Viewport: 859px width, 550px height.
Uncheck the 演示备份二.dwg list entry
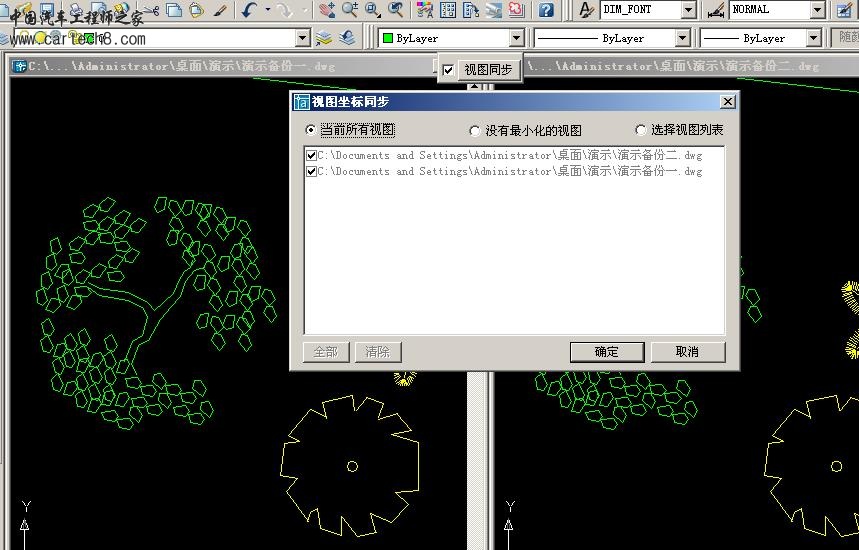tap(311, 156)
